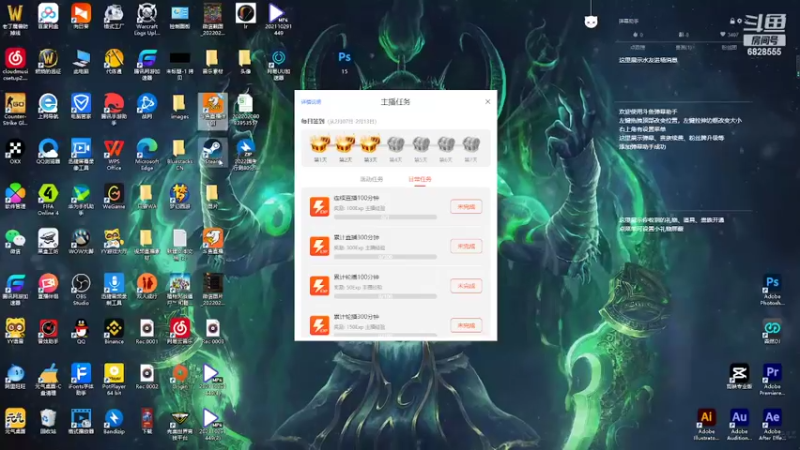The width and height of the screenshot is (800, 450).
Task: Click 未完成 for 累计直播300分钟 task
Action: pos(466,246)
